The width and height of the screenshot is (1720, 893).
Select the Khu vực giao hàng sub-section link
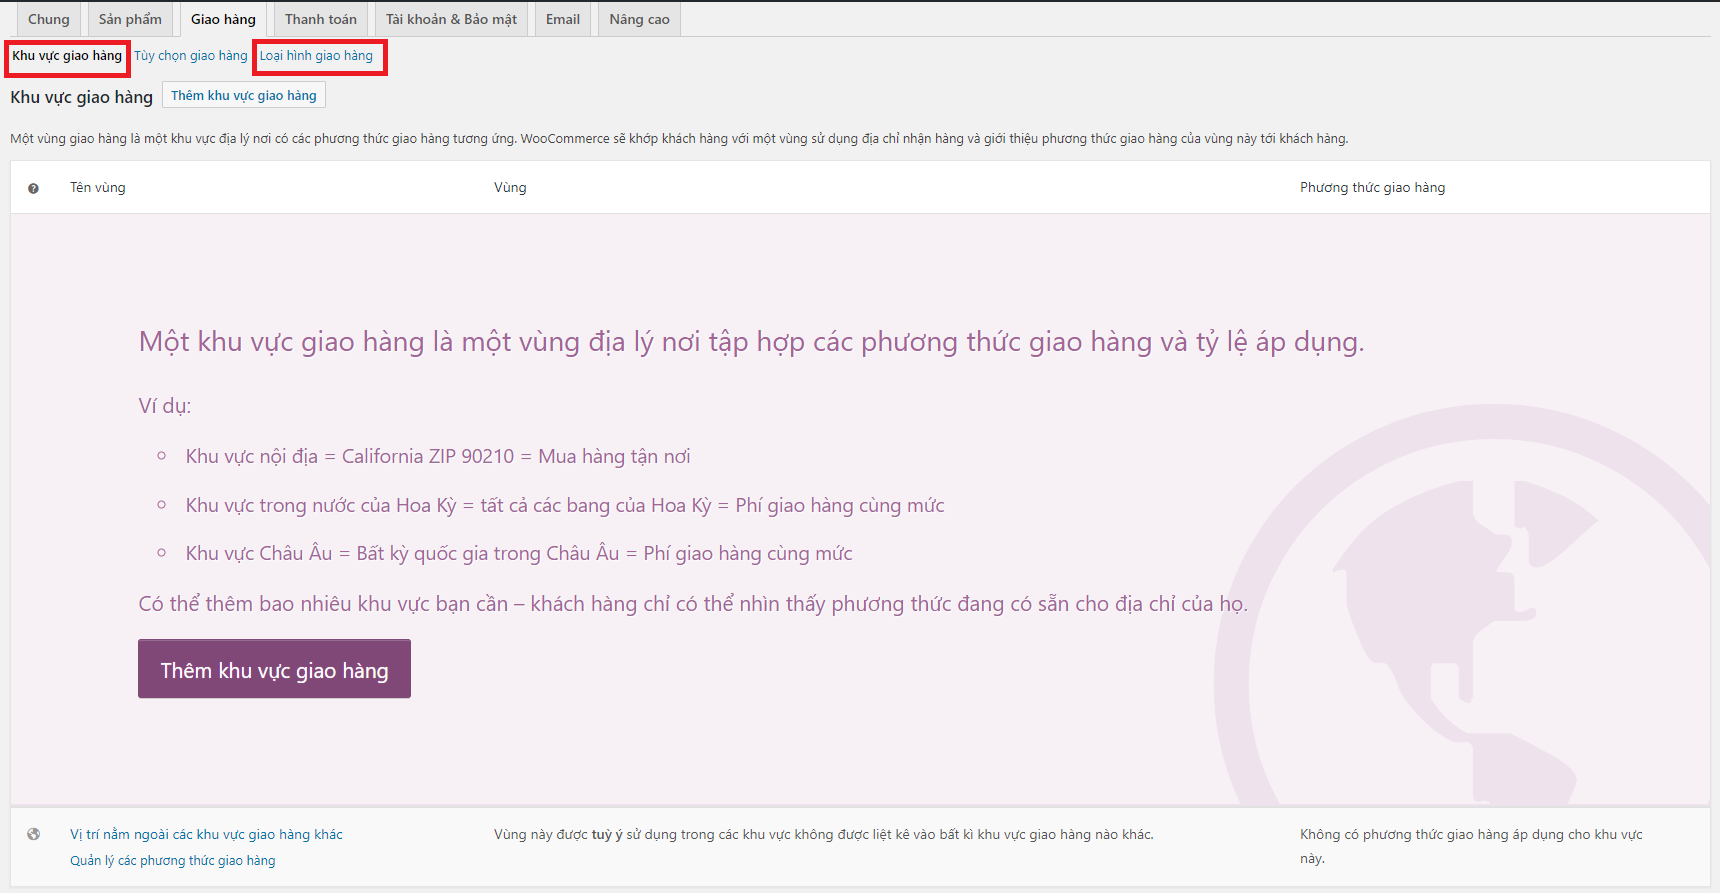[67, 56]
